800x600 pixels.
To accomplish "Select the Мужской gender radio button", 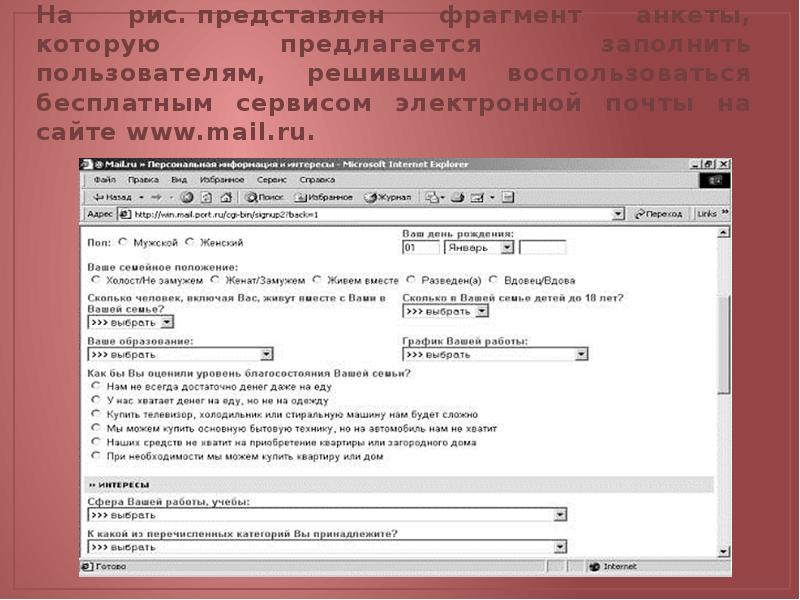I will coord(123,242).
